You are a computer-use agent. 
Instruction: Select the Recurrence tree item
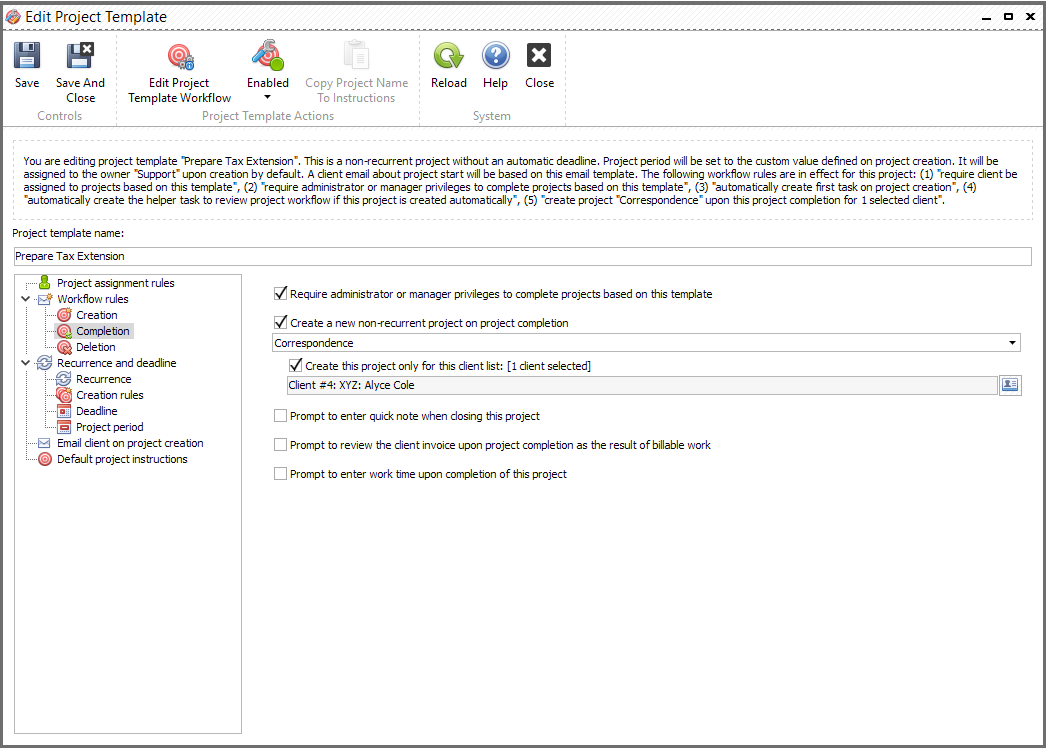(103, 379)
